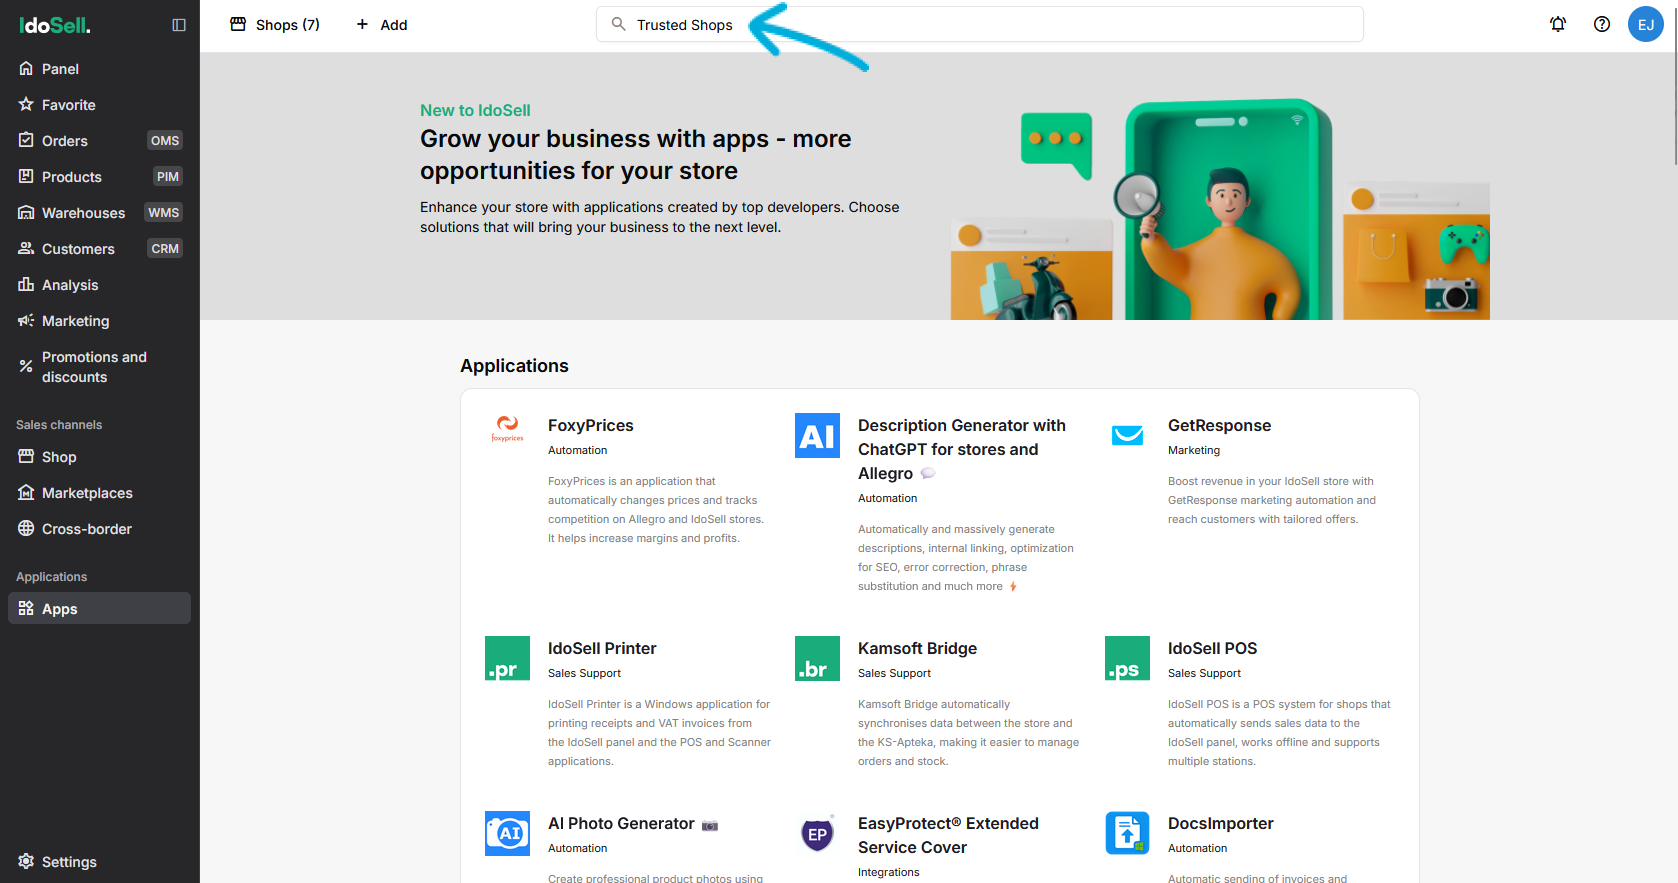Open the Products menu item
This screenshot has height=883, width=1678.
(99, 176)
